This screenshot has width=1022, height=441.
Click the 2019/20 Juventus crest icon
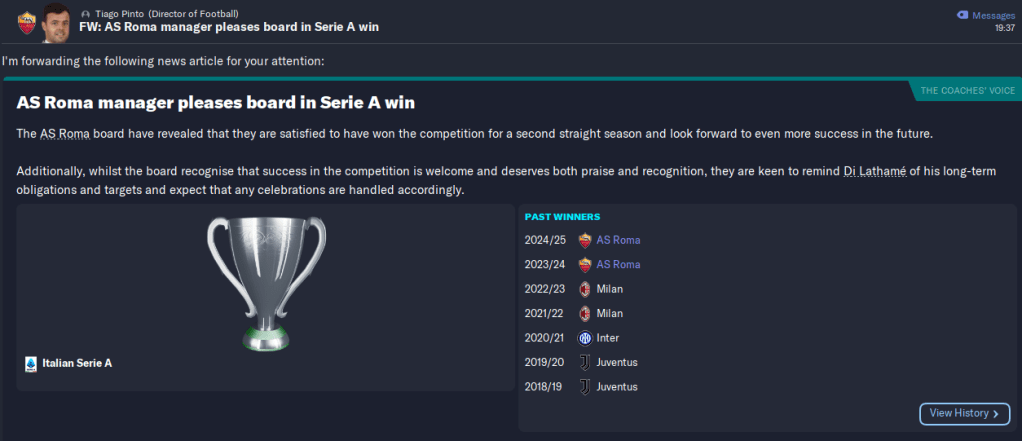584,362
